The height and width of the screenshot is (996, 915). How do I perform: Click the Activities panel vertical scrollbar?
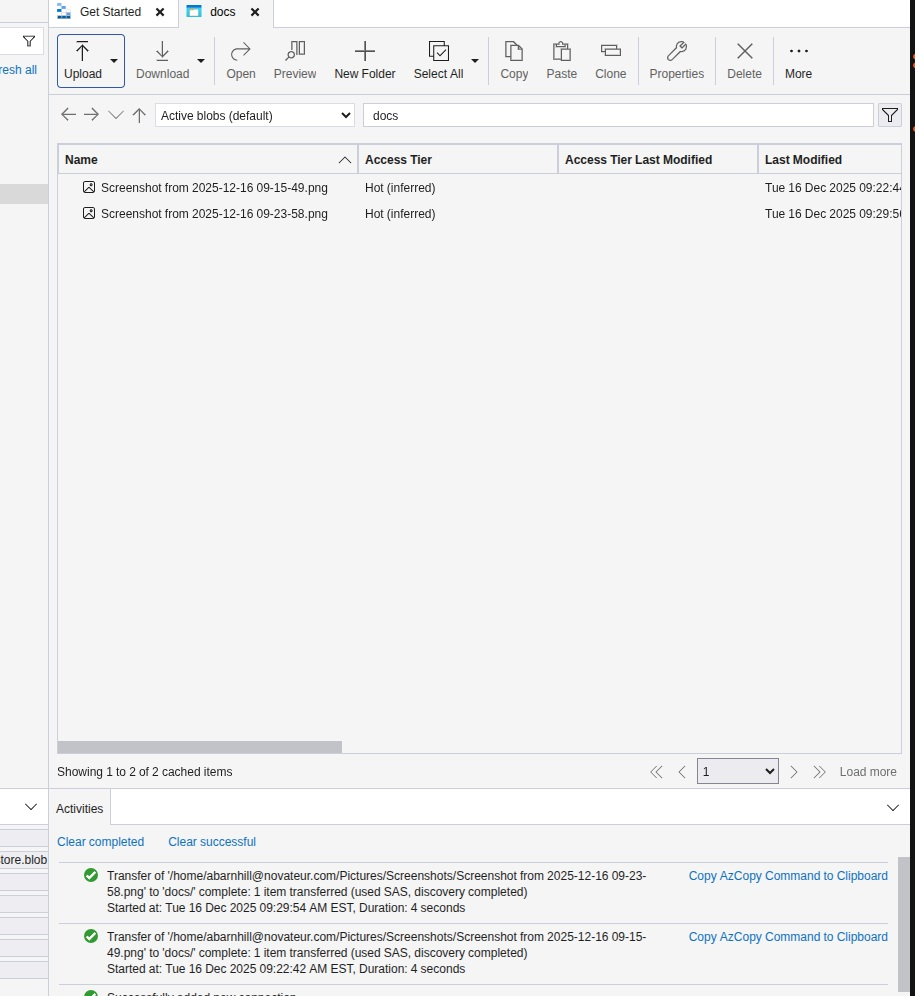pyautogui.click(x=904, y=924)
